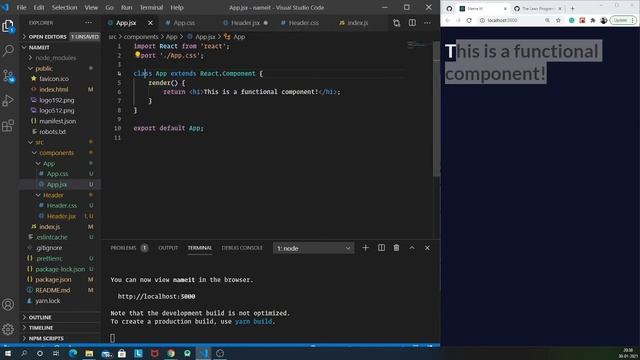
Task: Open File Explorer from taskbar
Action: point(89,353)
